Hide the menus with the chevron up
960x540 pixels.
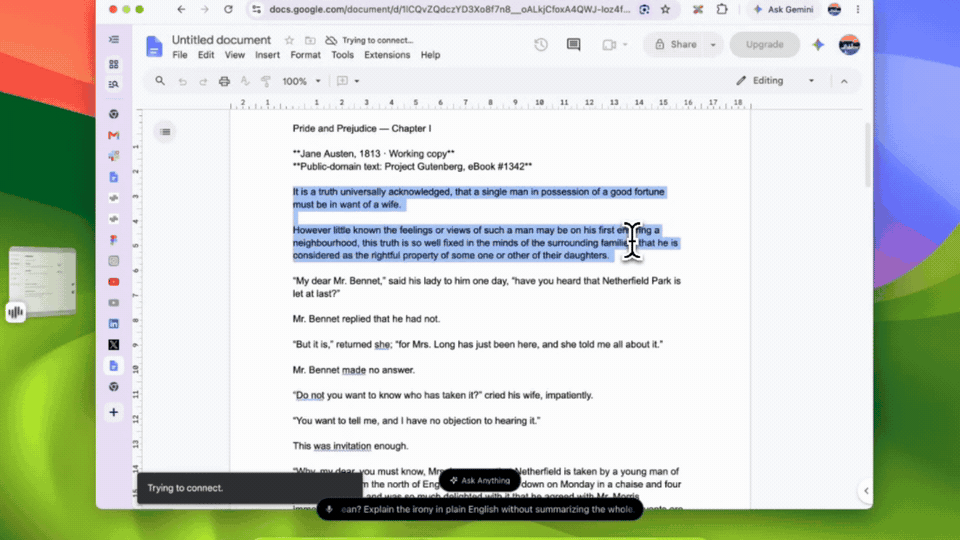click(844, 81)
